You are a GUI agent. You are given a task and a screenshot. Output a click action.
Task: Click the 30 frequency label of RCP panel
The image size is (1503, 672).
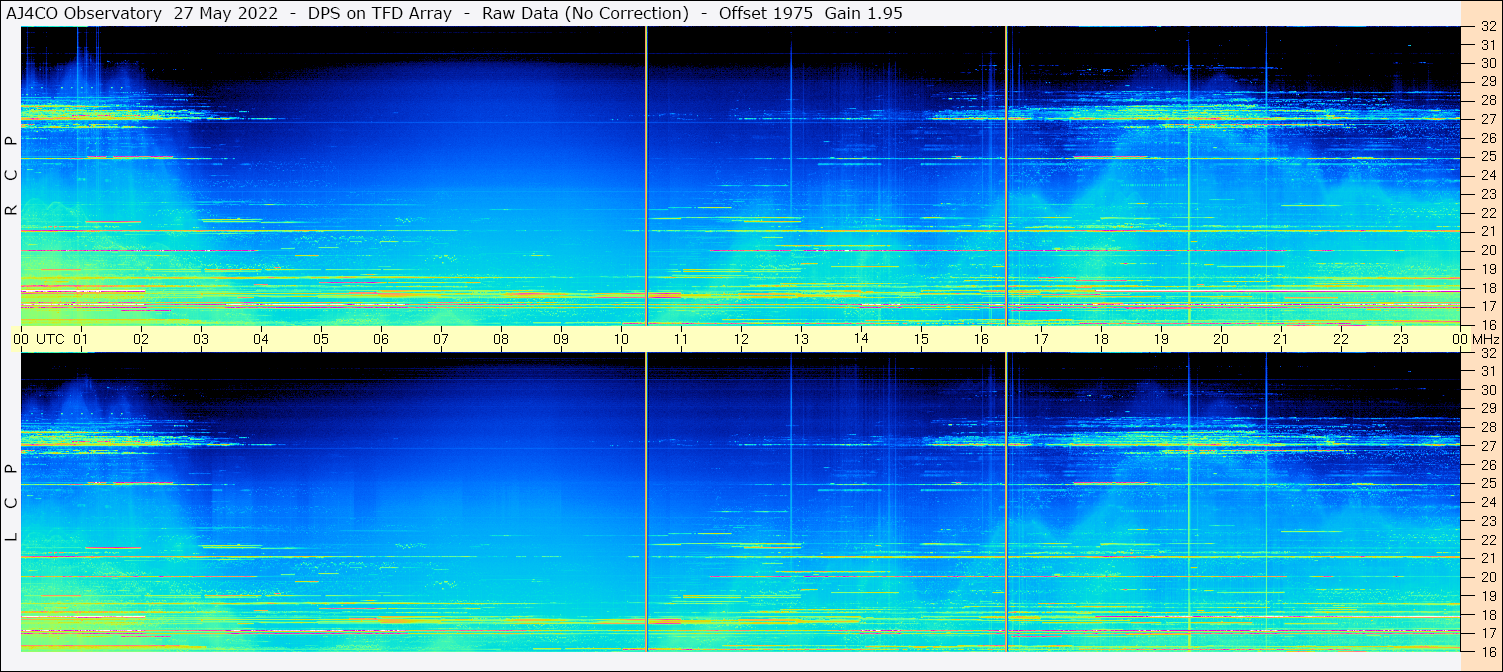(x=1487, y=64)
